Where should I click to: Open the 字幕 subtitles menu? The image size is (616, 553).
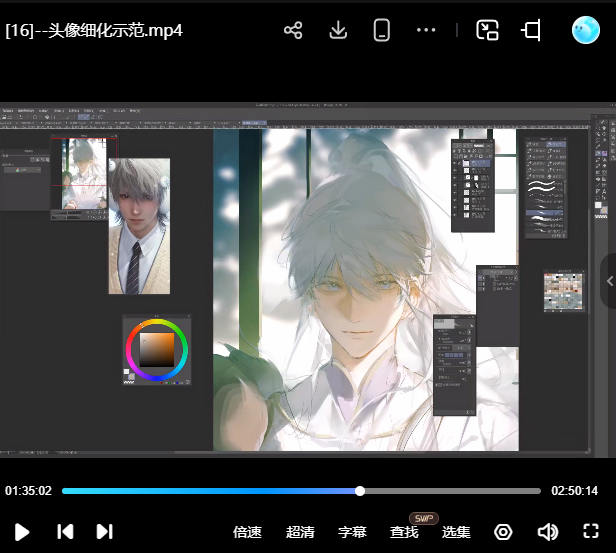pos(352,532)
